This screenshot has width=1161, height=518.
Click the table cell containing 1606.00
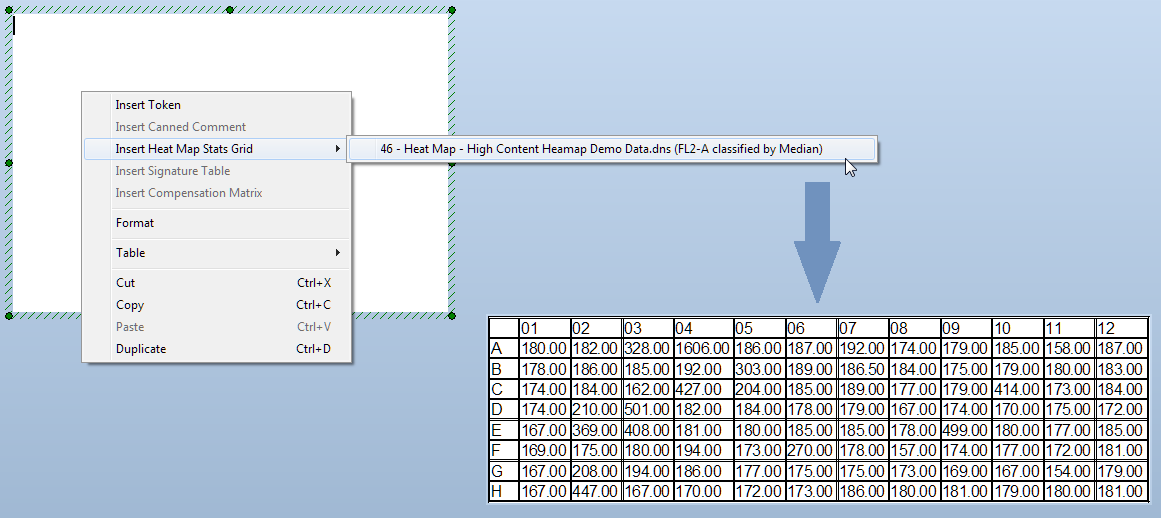702,348
